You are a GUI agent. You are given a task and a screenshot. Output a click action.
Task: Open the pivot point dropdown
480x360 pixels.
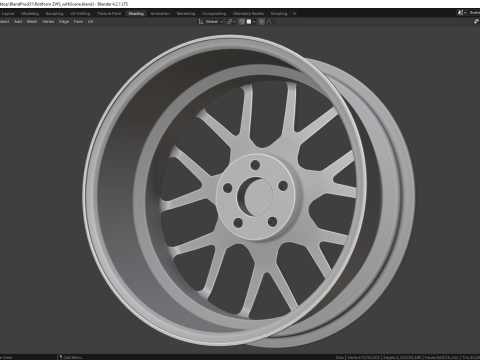point(231,22)
